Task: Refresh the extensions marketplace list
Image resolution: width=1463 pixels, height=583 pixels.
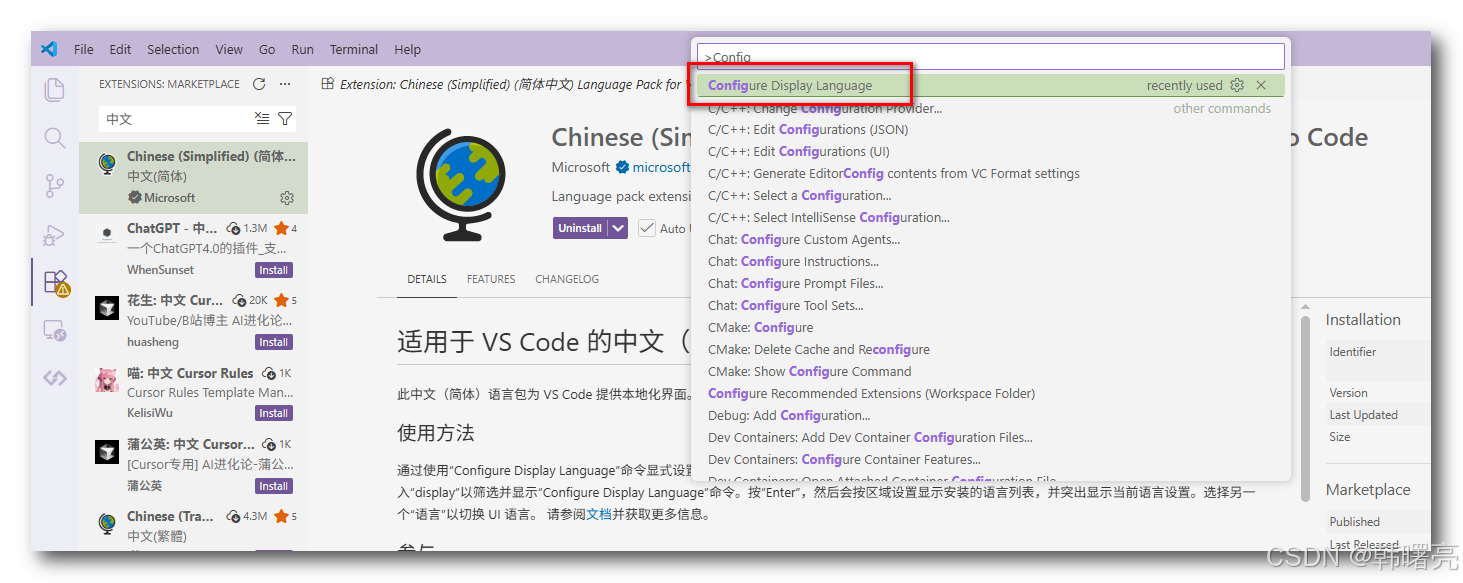Action: click(259, 84)
